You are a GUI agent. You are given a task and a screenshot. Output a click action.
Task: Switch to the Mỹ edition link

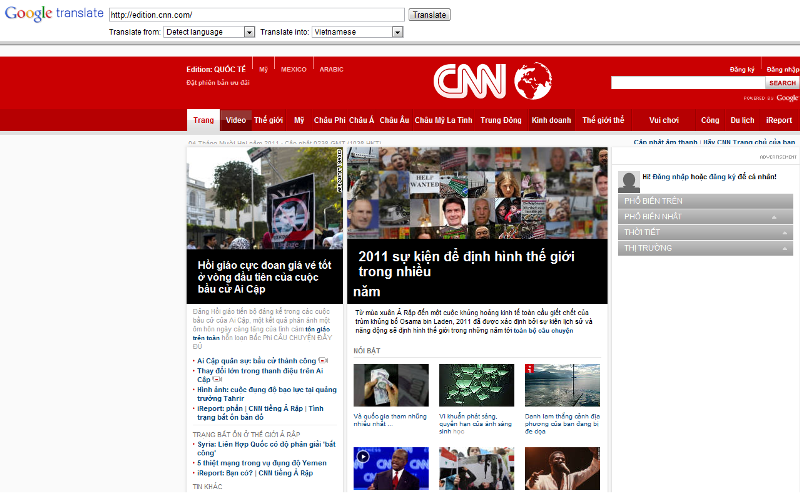(263, 69)
